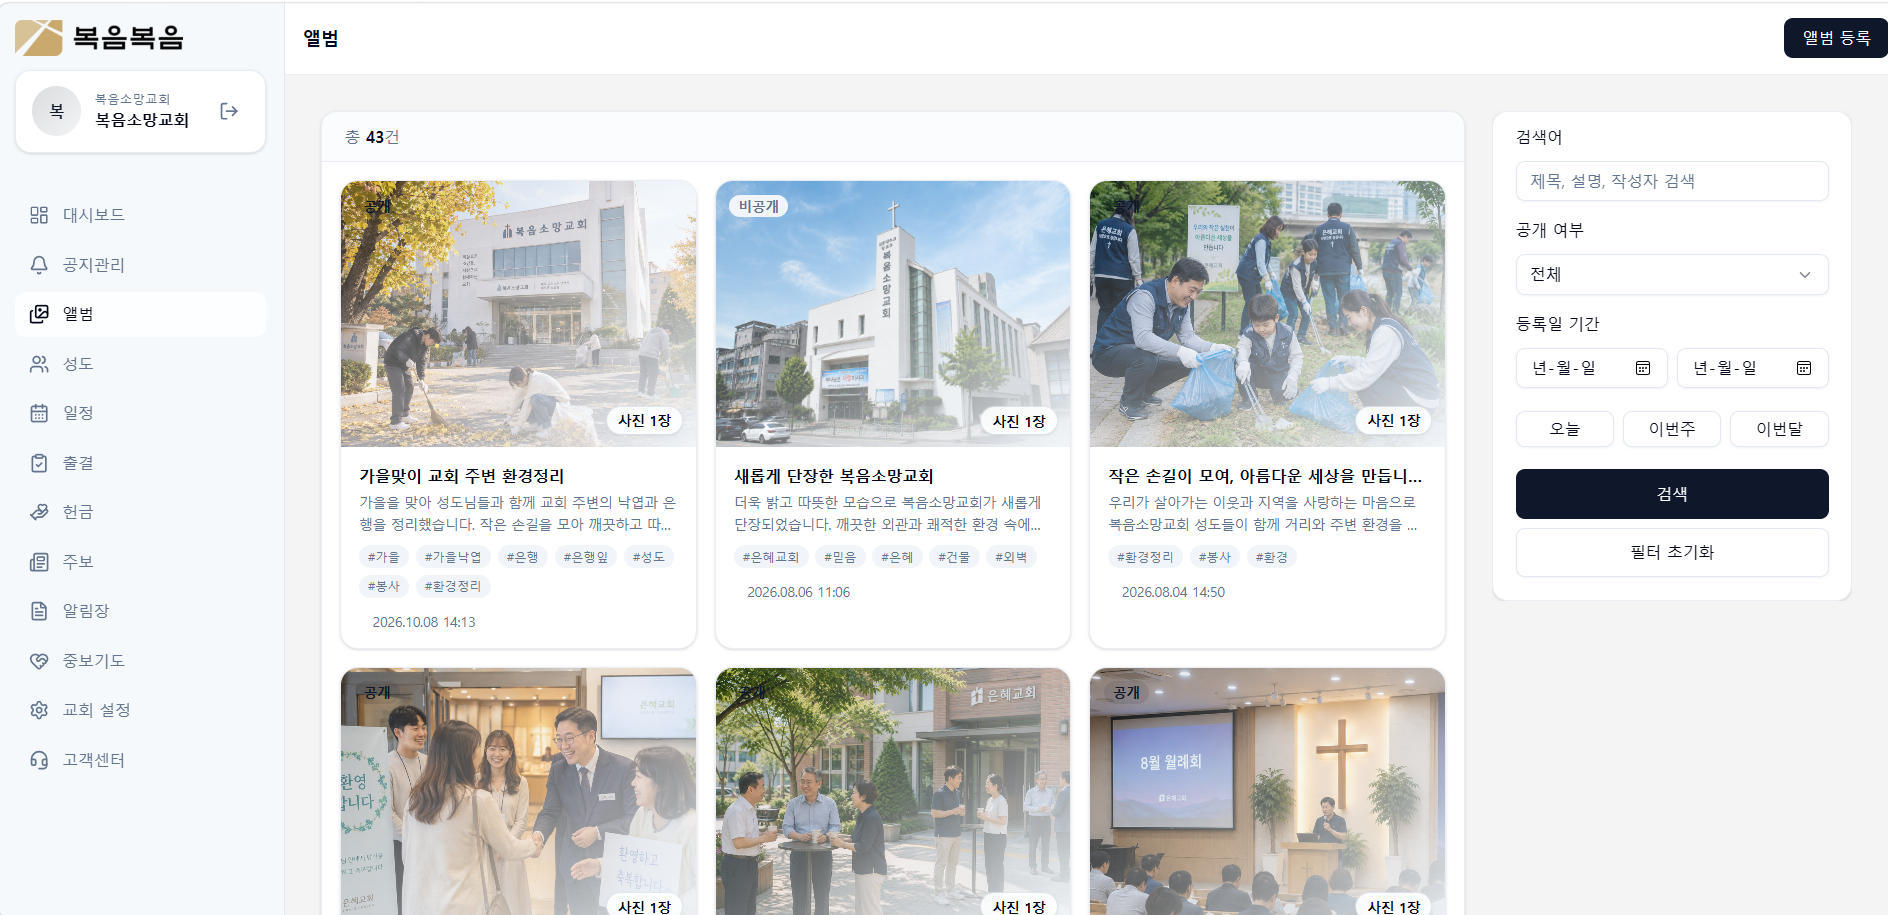Click the 복음복음 logo icon
Viewport: 1888px width, 915px height.
tap(39, 38)
